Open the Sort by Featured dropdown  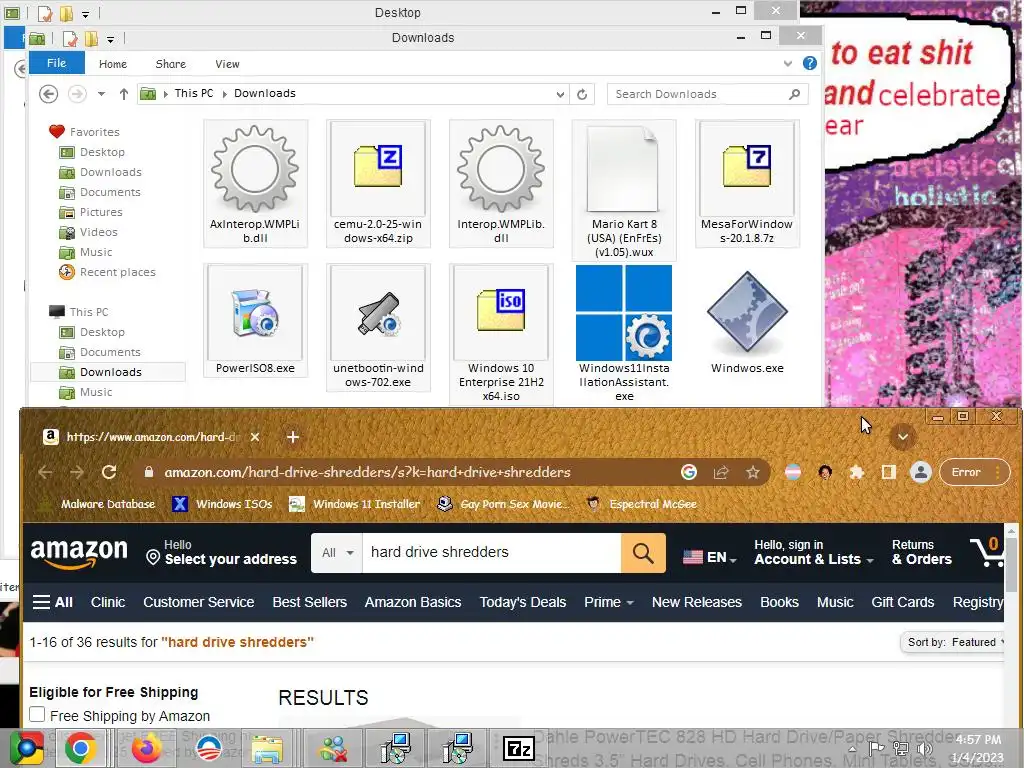(953, 642)
